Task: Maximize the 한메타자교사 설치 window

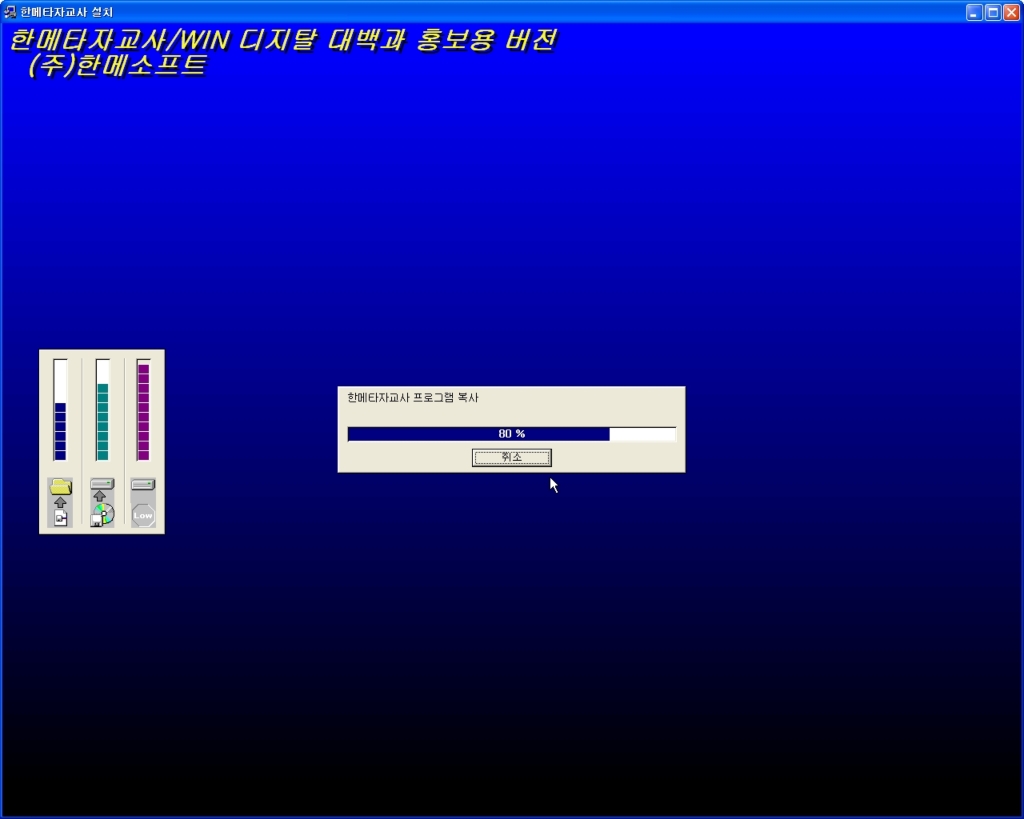Action: pos(993,12)
